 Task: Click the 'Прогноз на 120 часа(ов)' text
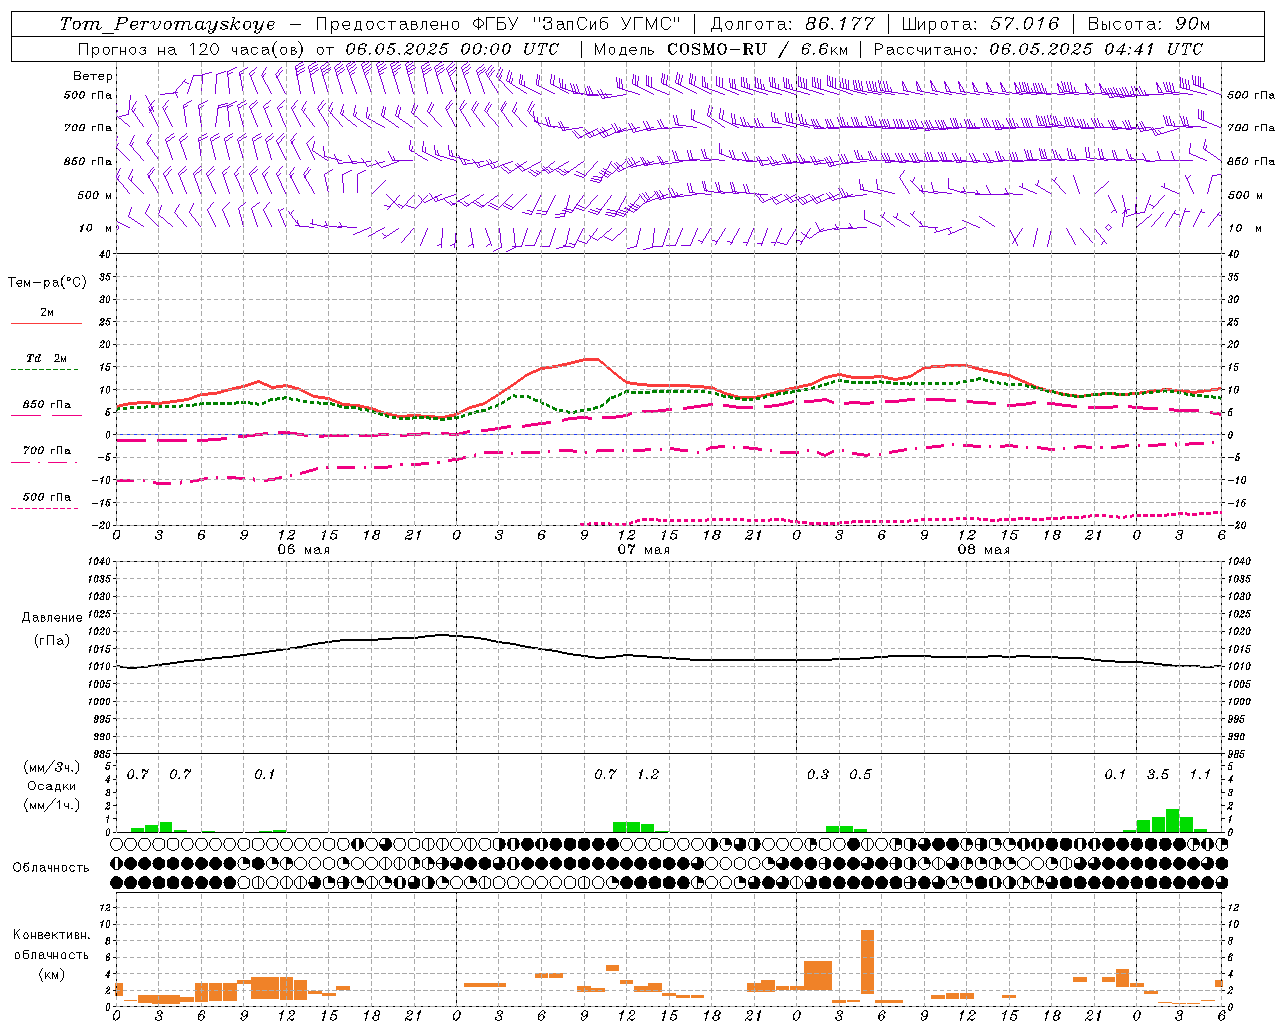coord(190,49)
